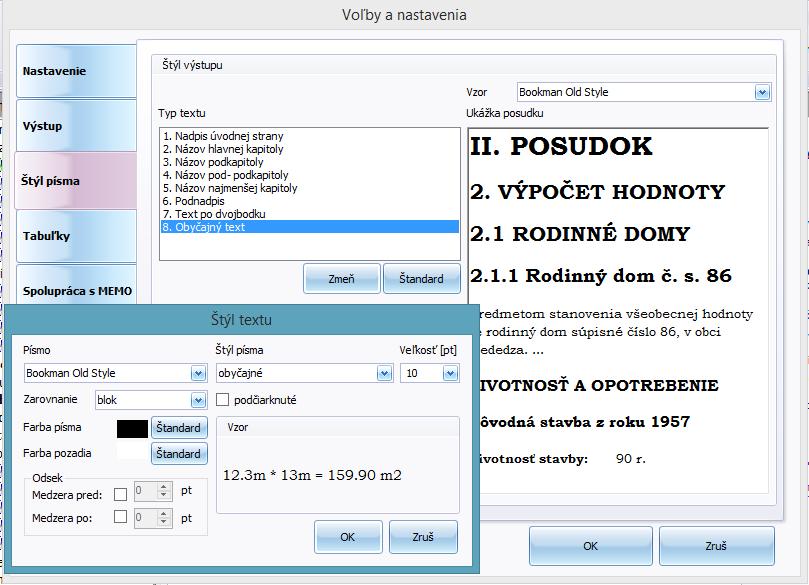Select '8. Obyčajný text' row

310,227
